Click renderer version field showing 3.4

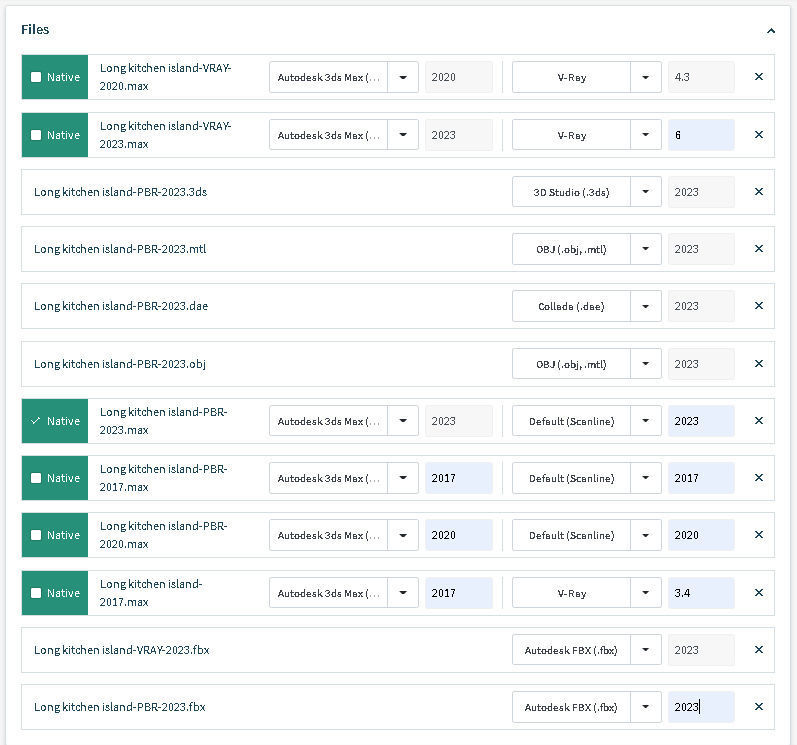click(x=700, y=593)
